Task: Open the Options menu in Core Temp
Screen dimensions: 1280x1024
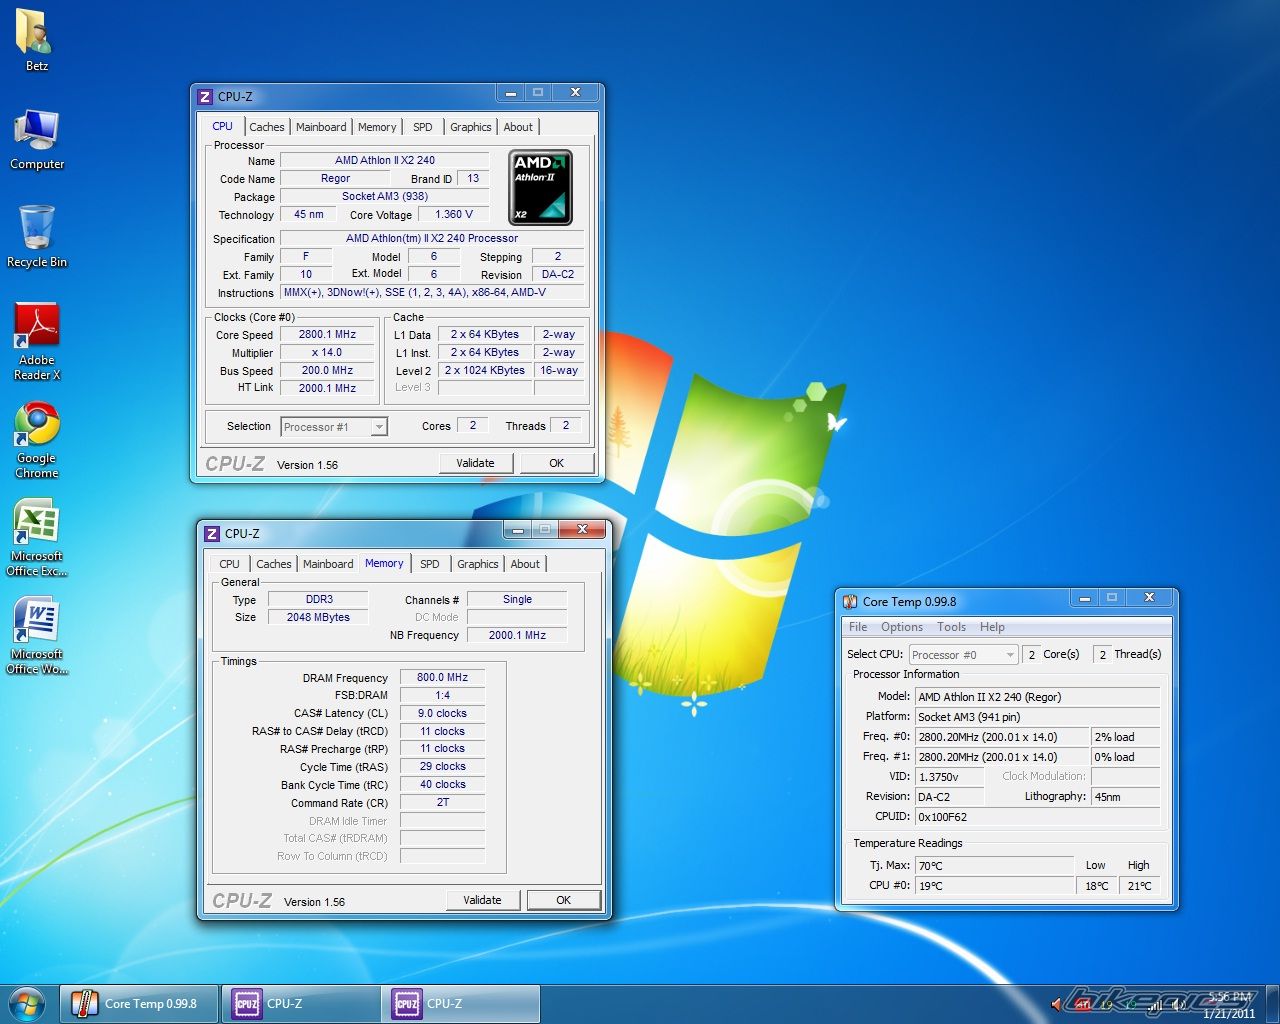Action: 901,627
